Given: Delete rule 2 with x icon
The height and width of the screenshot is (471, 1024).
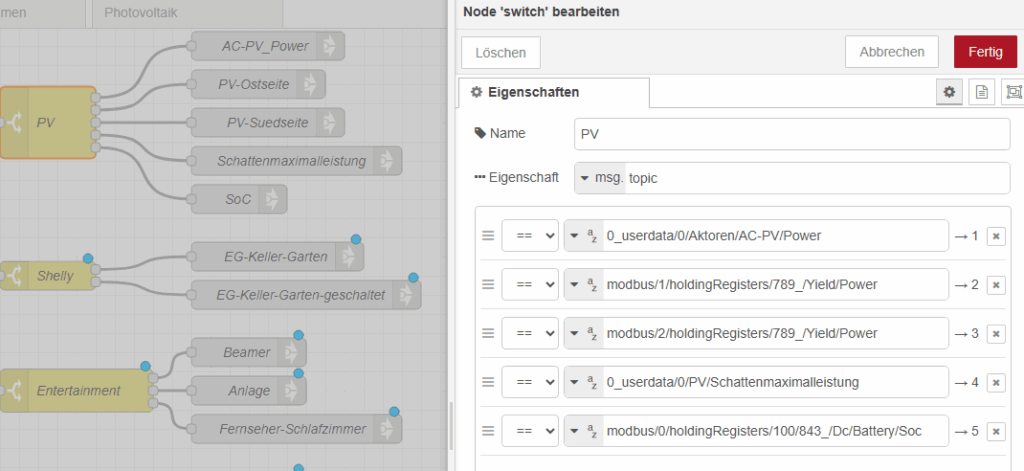Looking at the screenshot, I should click(x=995, y=285).
